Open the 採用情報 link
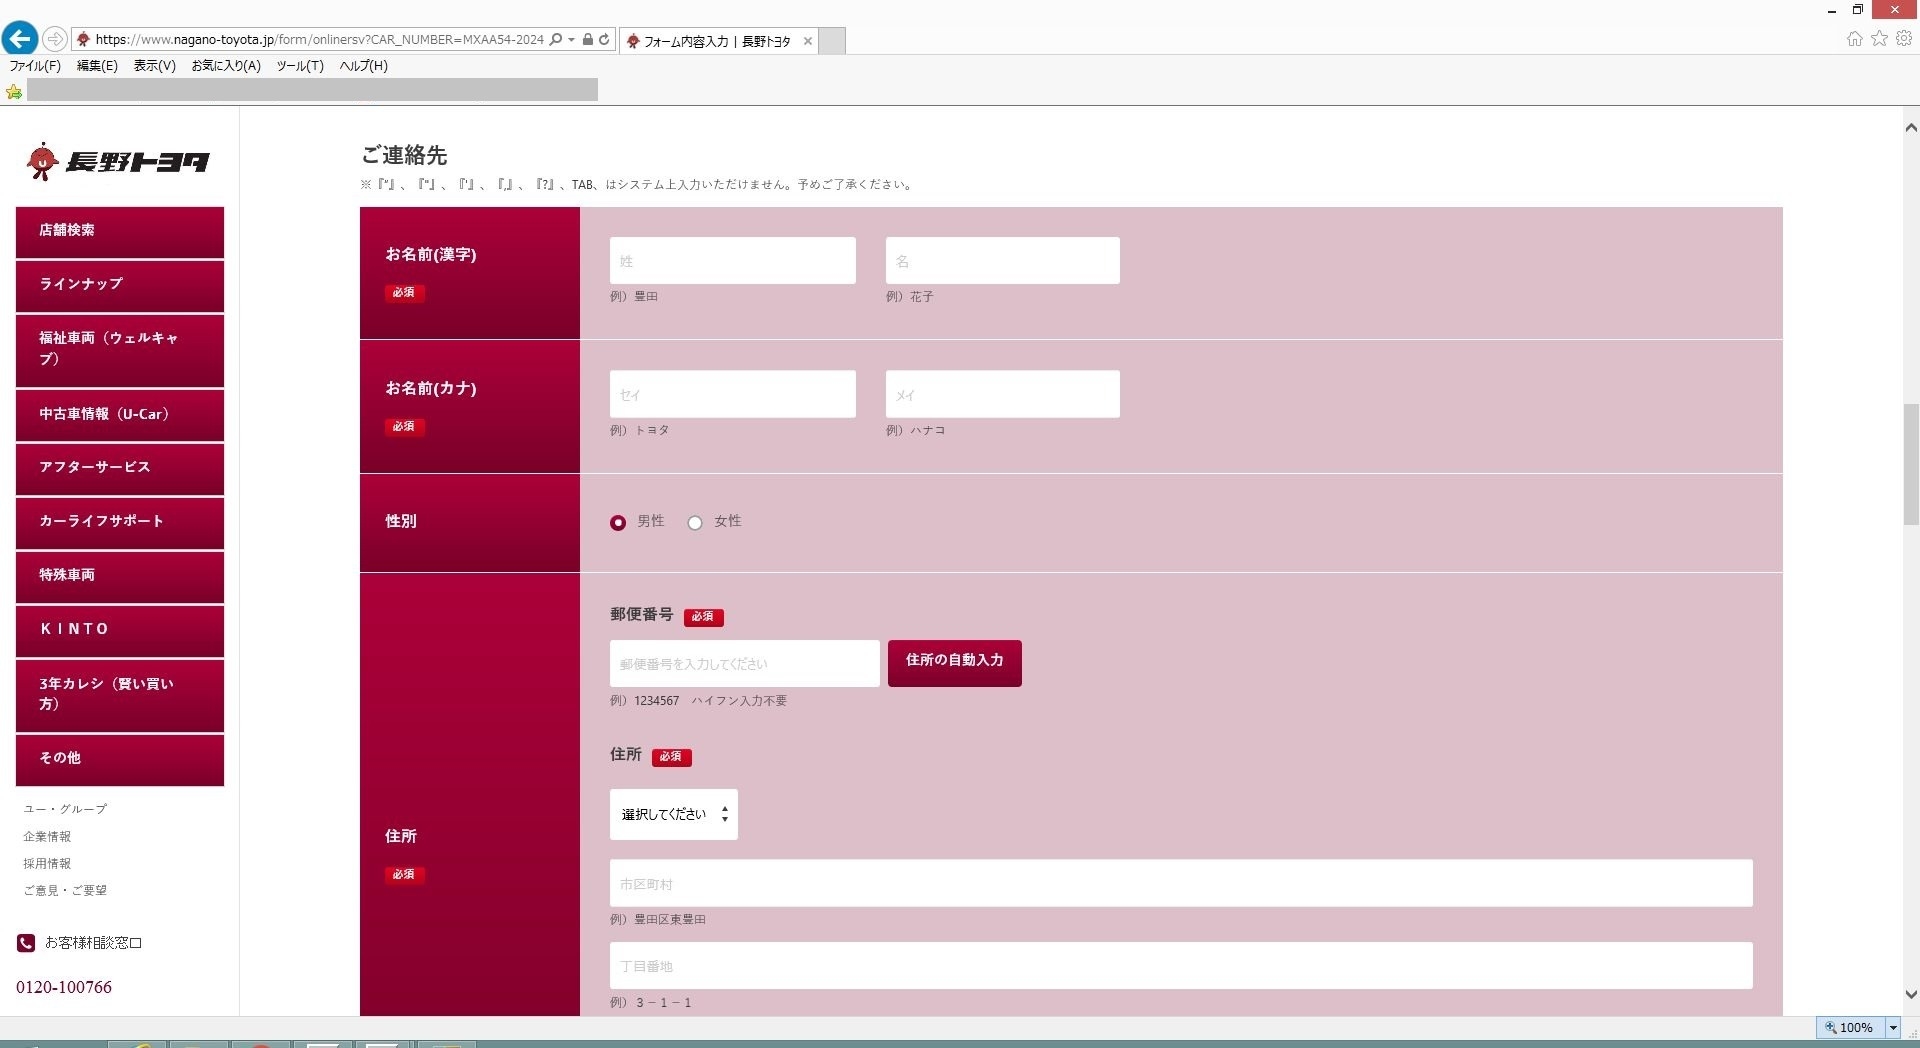The height and width of the screenshot is (1048, 1920). [47, 863]
